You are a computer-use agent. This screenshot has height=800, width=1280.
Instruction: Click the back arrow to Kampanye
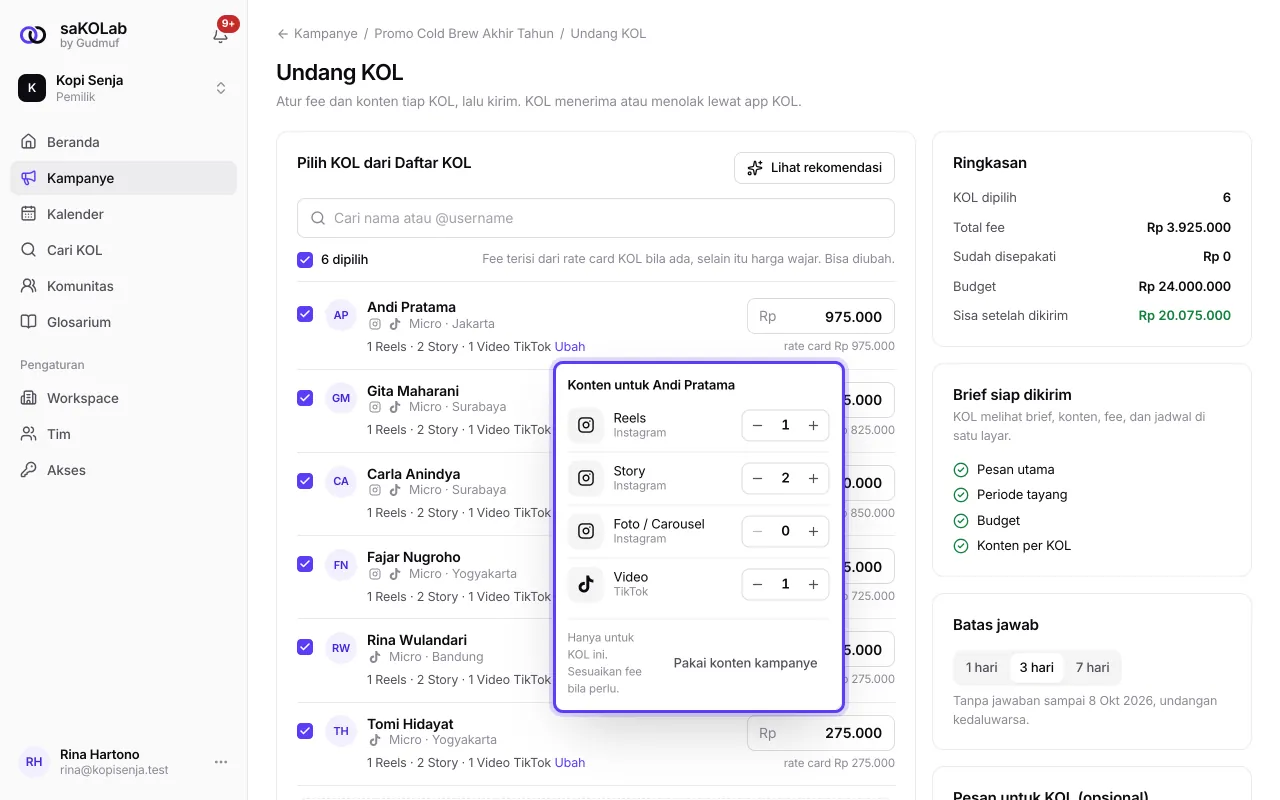click(x=283, y=34)
